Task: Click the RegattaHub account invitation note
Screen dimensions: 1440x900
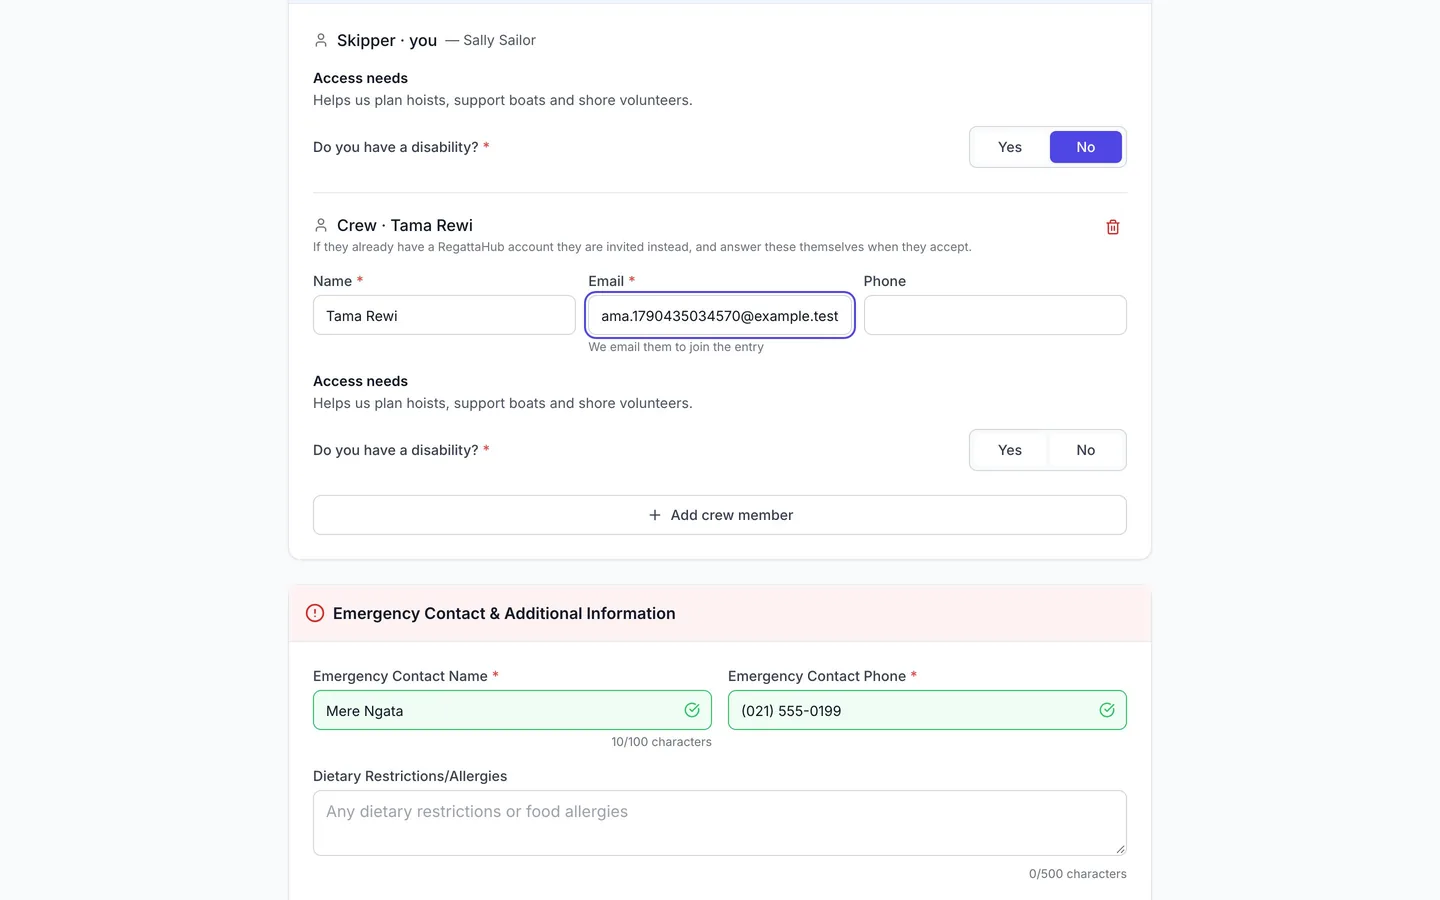Action: click(642, 247)
